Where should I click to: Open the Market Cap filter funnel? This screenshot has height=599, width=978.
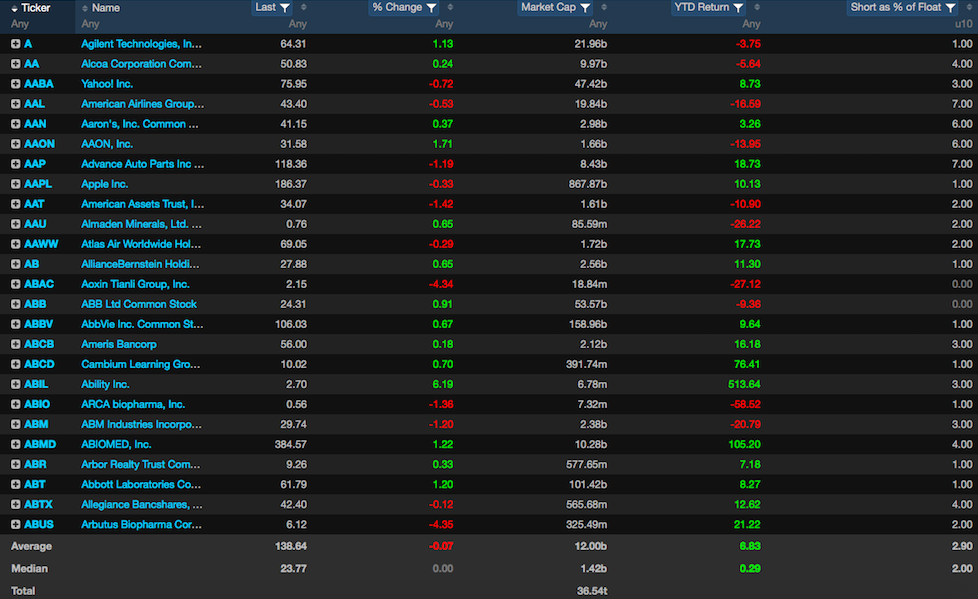click(x=584, y=7)
